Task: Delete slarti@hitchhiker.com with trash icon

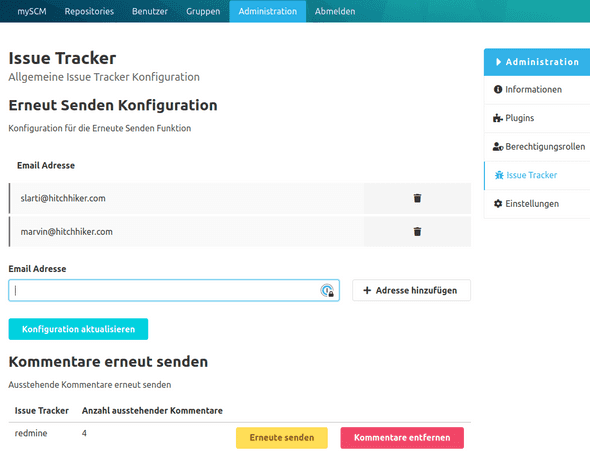Action: (417, 198)
